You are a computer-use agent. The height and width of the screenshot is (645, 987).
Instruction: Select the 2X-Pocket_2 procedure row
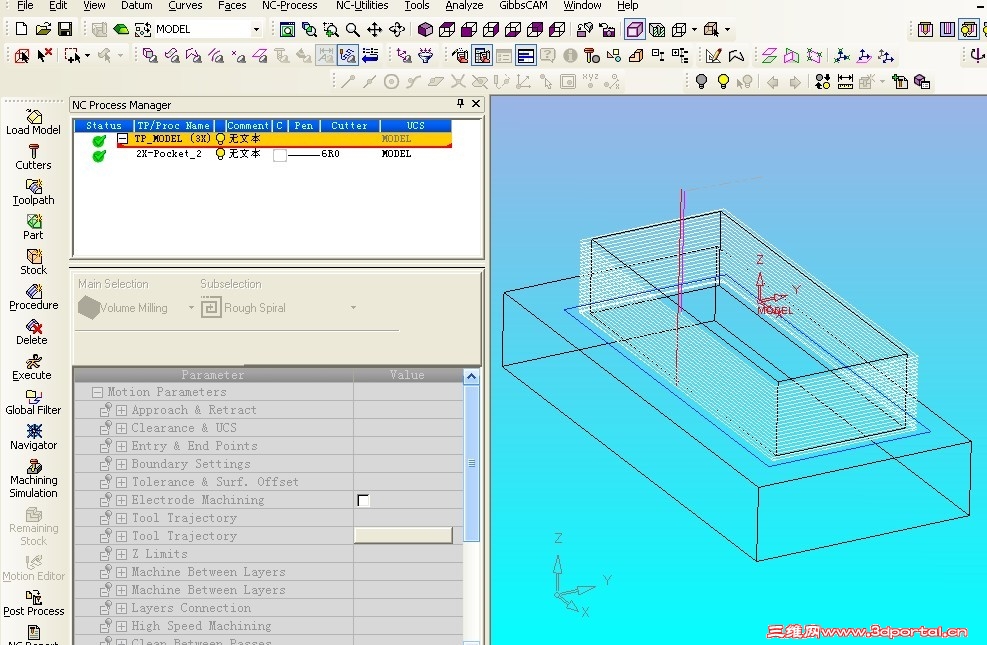pyautogui.click(x=262, y=154)
